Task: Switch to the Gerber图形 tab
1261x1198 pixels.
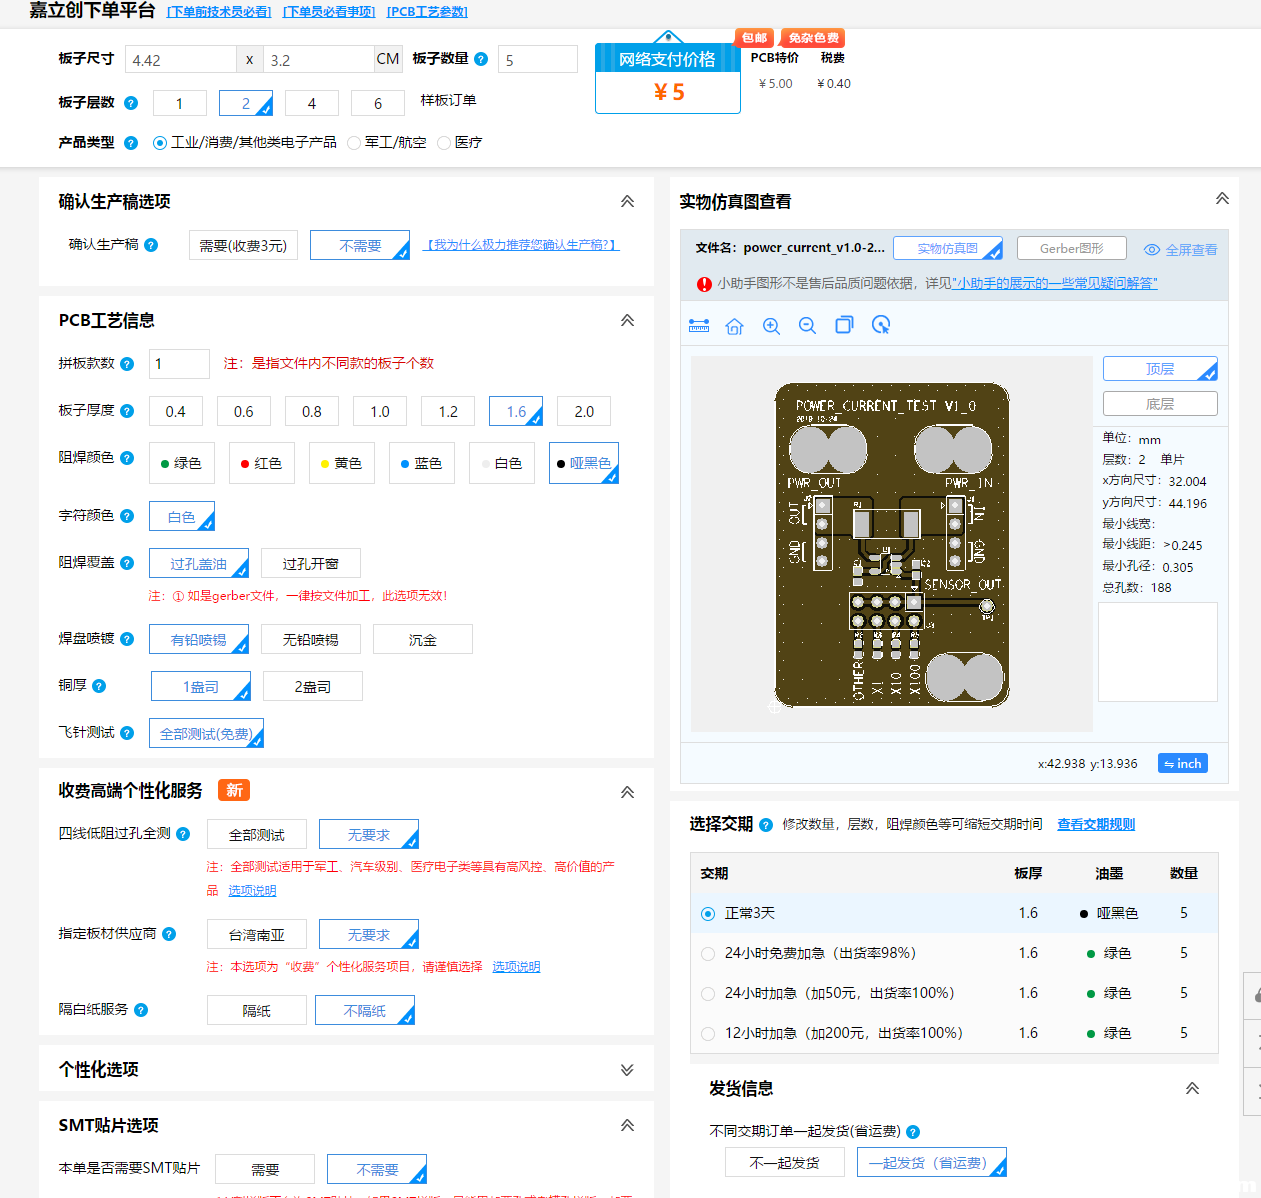Action: click(x=1071, y=247)
